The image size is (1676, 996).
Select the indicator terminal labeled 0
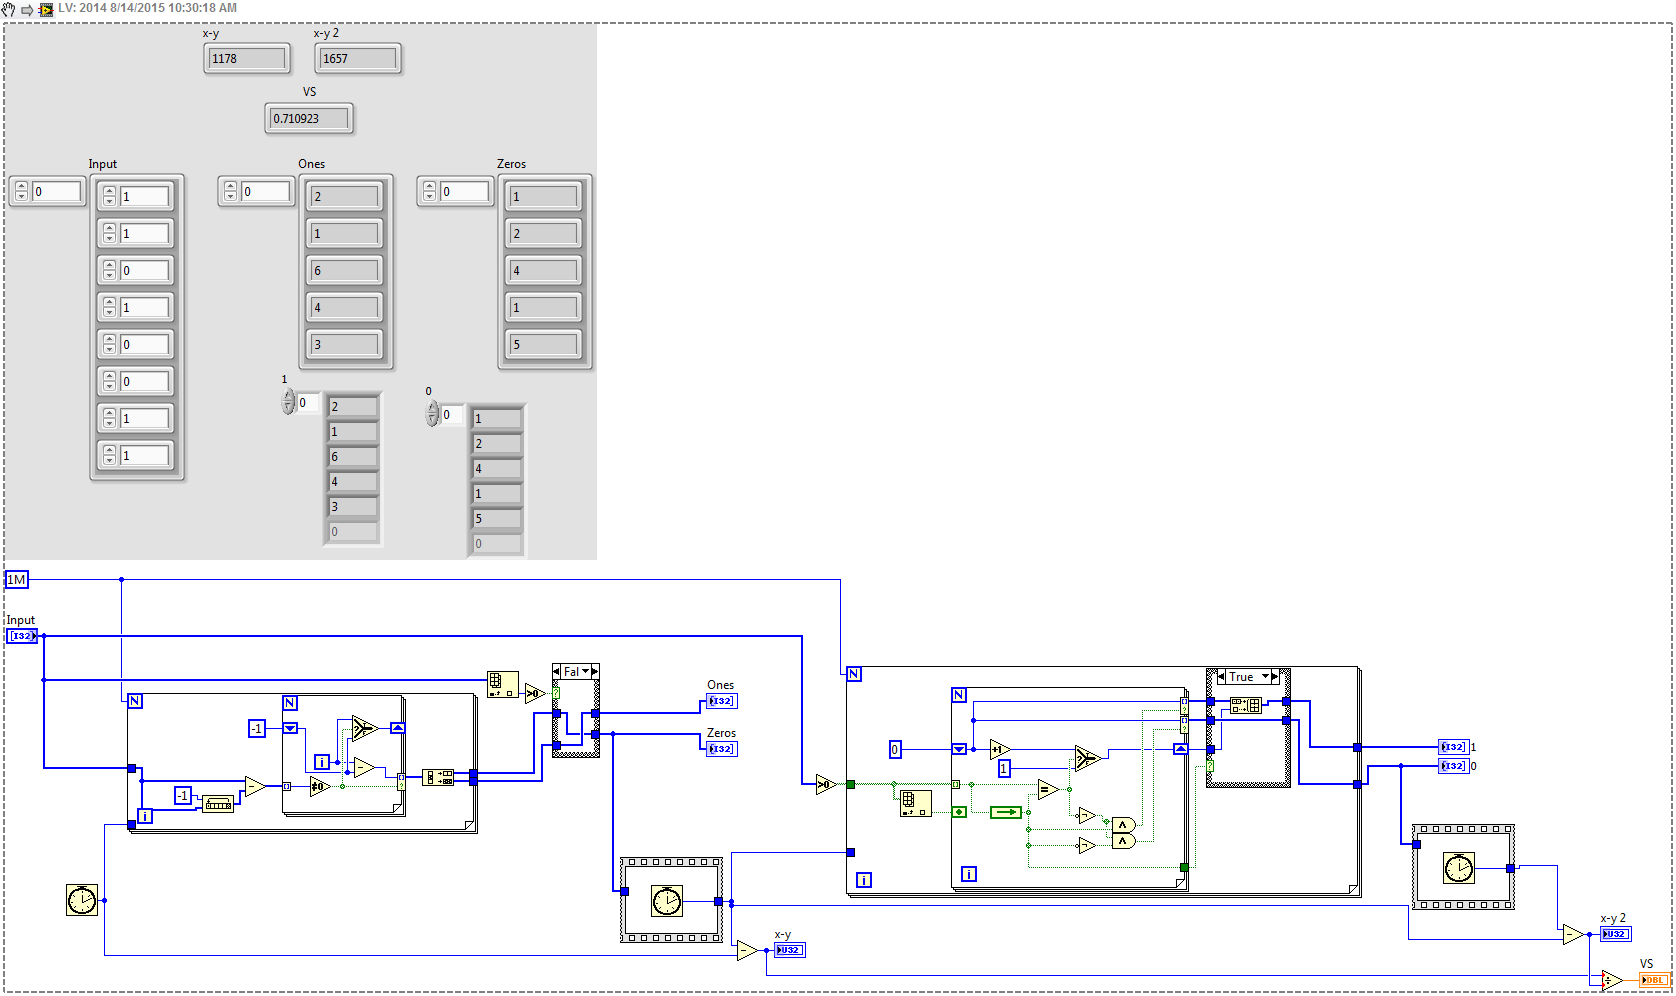click(1454, 766)
